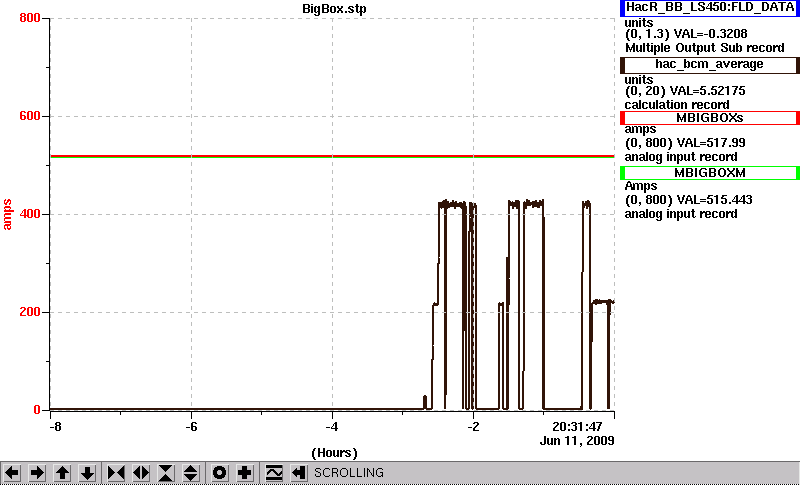Click the 400 tick on the y-axis
This screenshot has height=485, width=800.
[x=30, y=214]
